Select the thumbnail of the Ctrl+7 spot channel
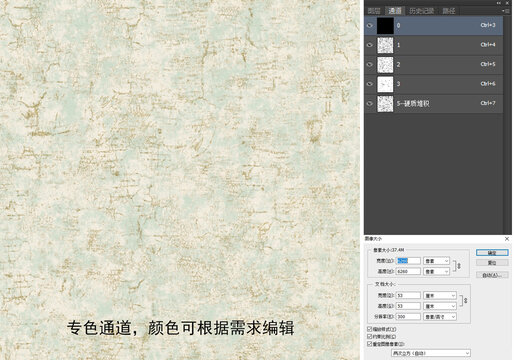The width and height of the screenshot is (515, 360). [x=385, y=104]
